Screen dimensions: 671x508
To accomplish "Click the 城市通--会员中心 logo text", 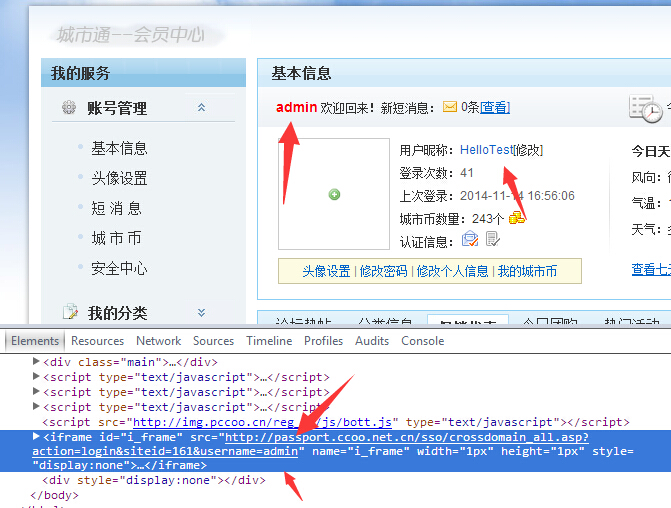I will pyautogui.click(x=131, y=35).
